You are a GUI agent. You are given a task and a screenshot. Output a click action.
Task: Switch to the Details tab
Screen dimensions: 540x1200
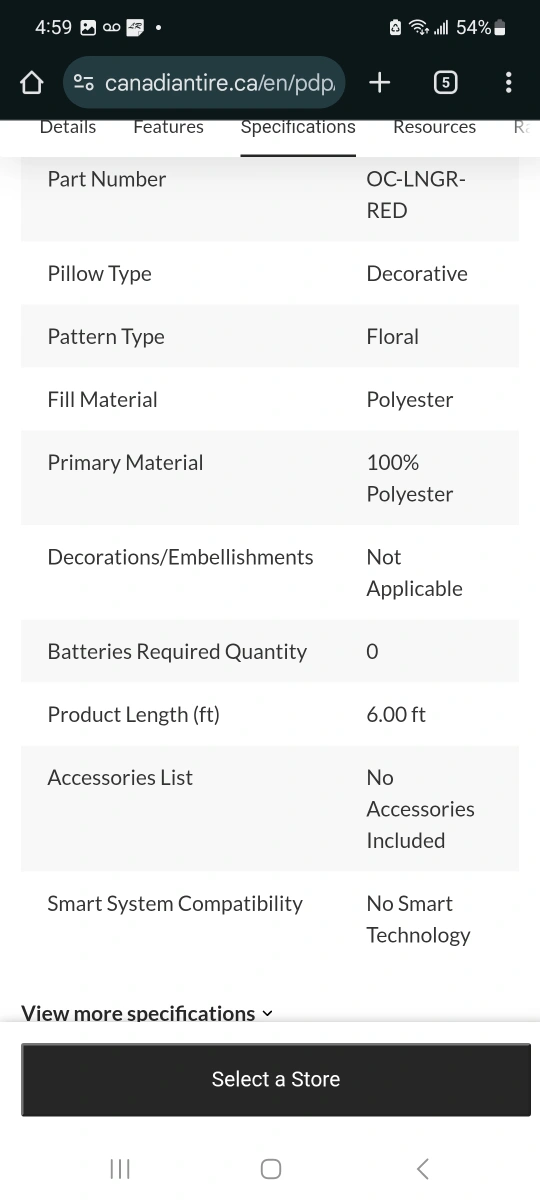(x=68, y=127)
